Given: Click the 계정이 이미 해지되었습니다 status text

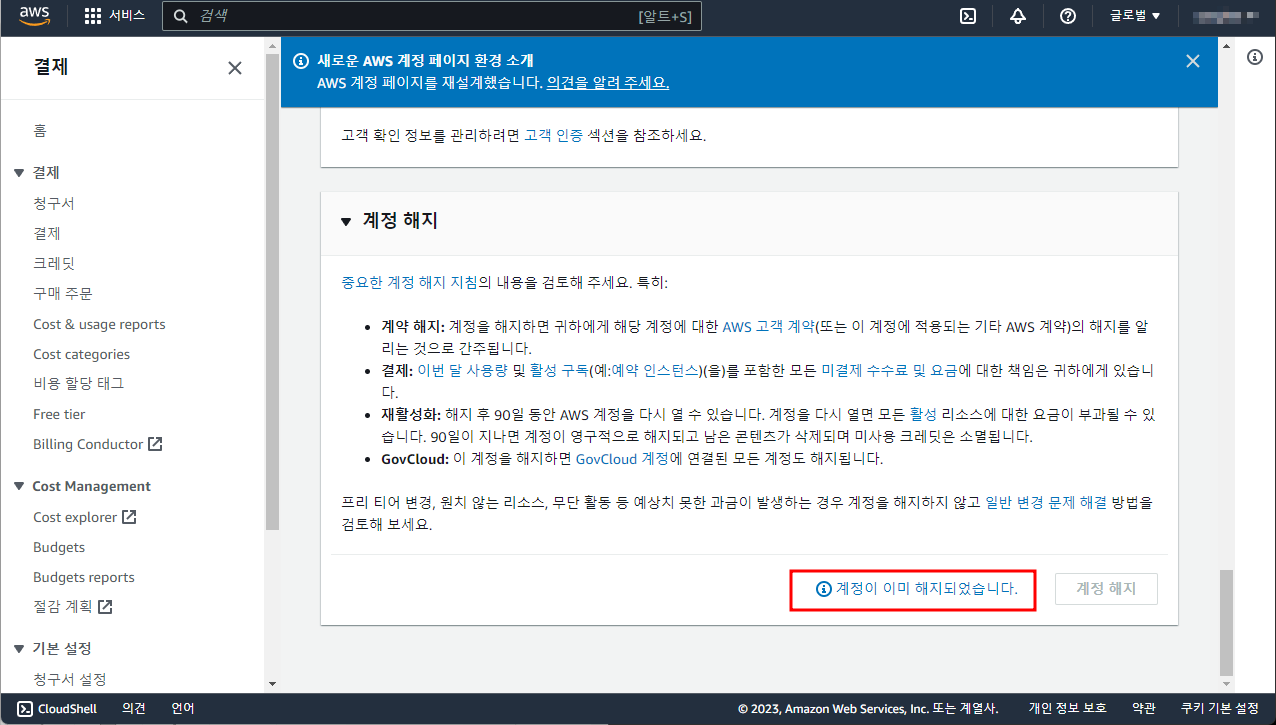Looking at the screenshot, I should pyautogui.click(x=926, y=589).
